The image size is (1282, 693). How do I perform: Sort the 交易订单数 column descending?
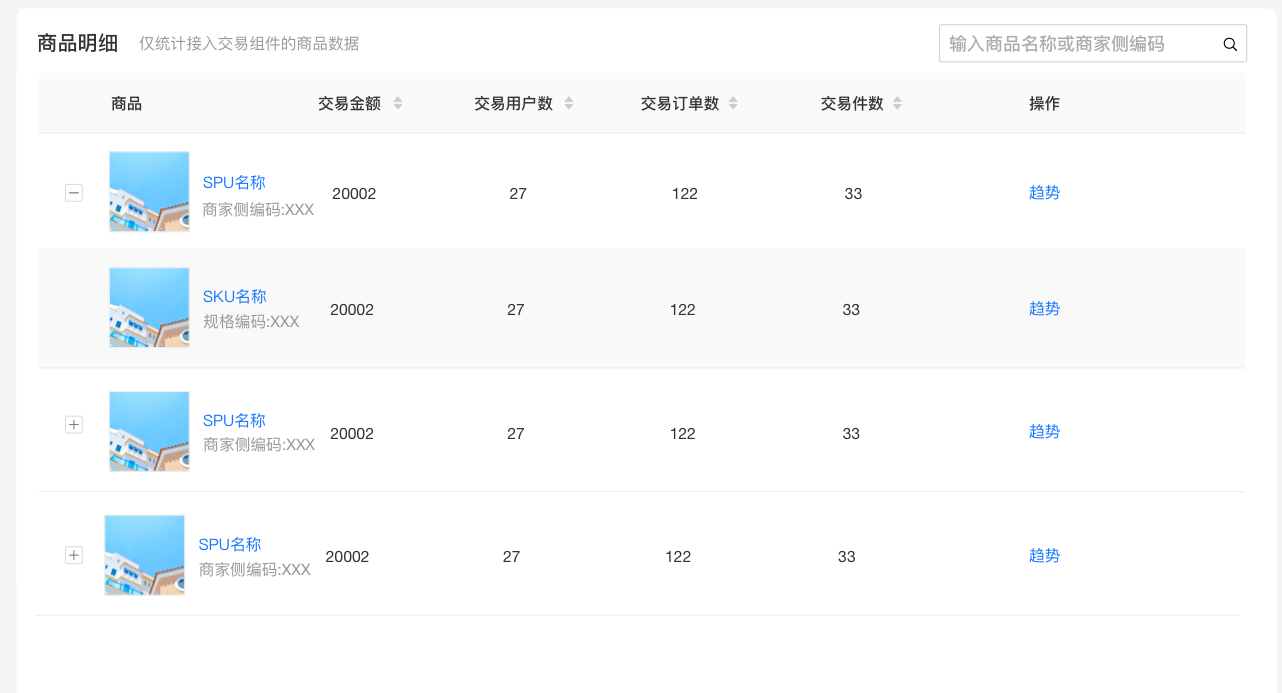click(x=733, y=107)
